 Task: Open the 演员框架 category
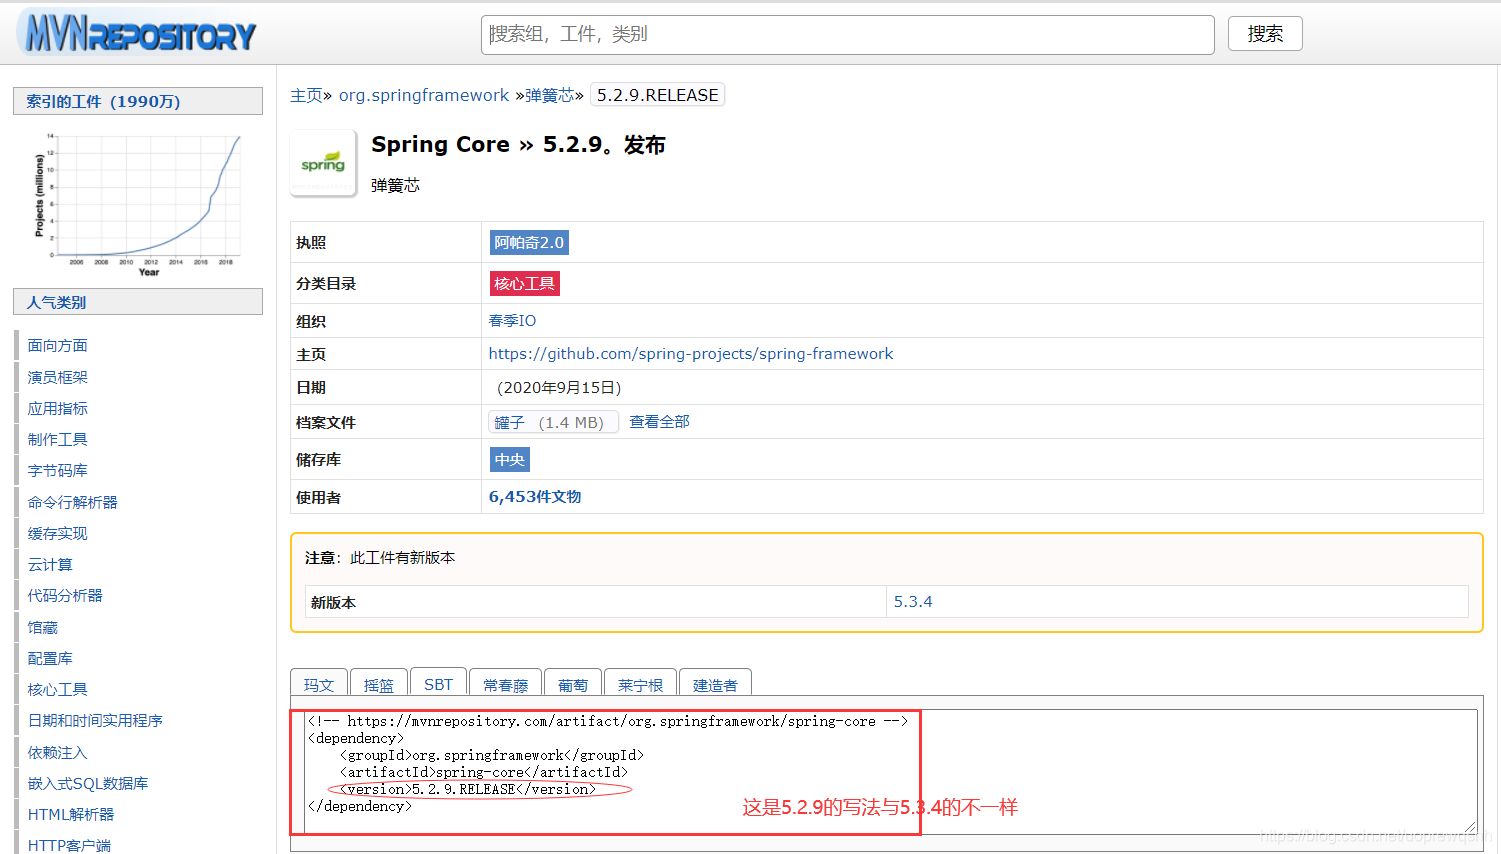[x=58, y=377]
